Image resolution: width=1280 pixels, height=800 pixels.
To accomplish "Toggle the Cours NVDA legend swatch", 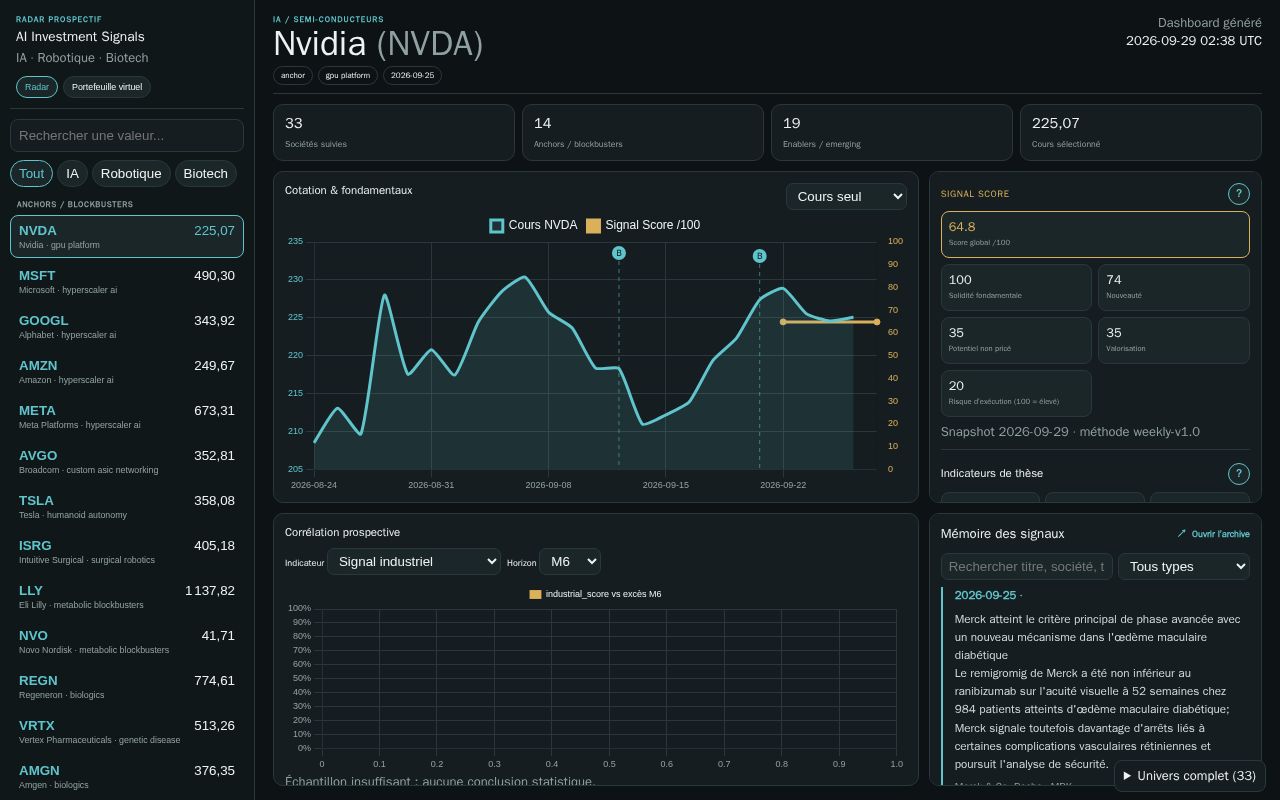I will pos(496,226).
